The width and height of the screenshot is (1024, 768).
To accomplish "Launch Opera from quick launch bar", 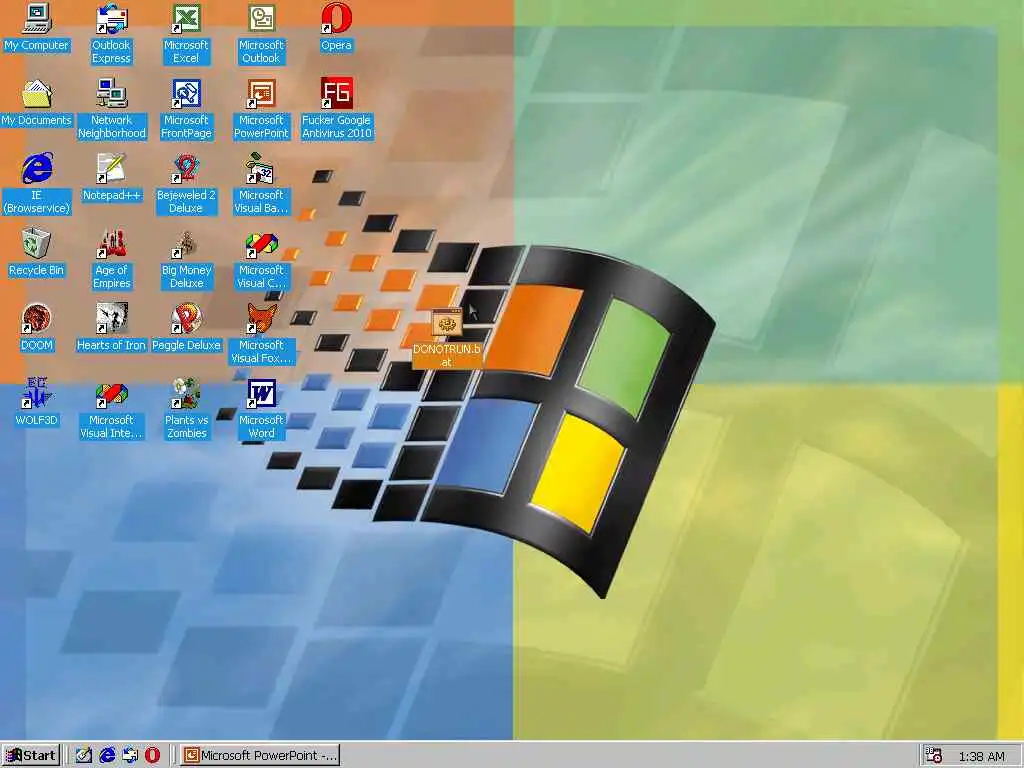I will point(153,756).
